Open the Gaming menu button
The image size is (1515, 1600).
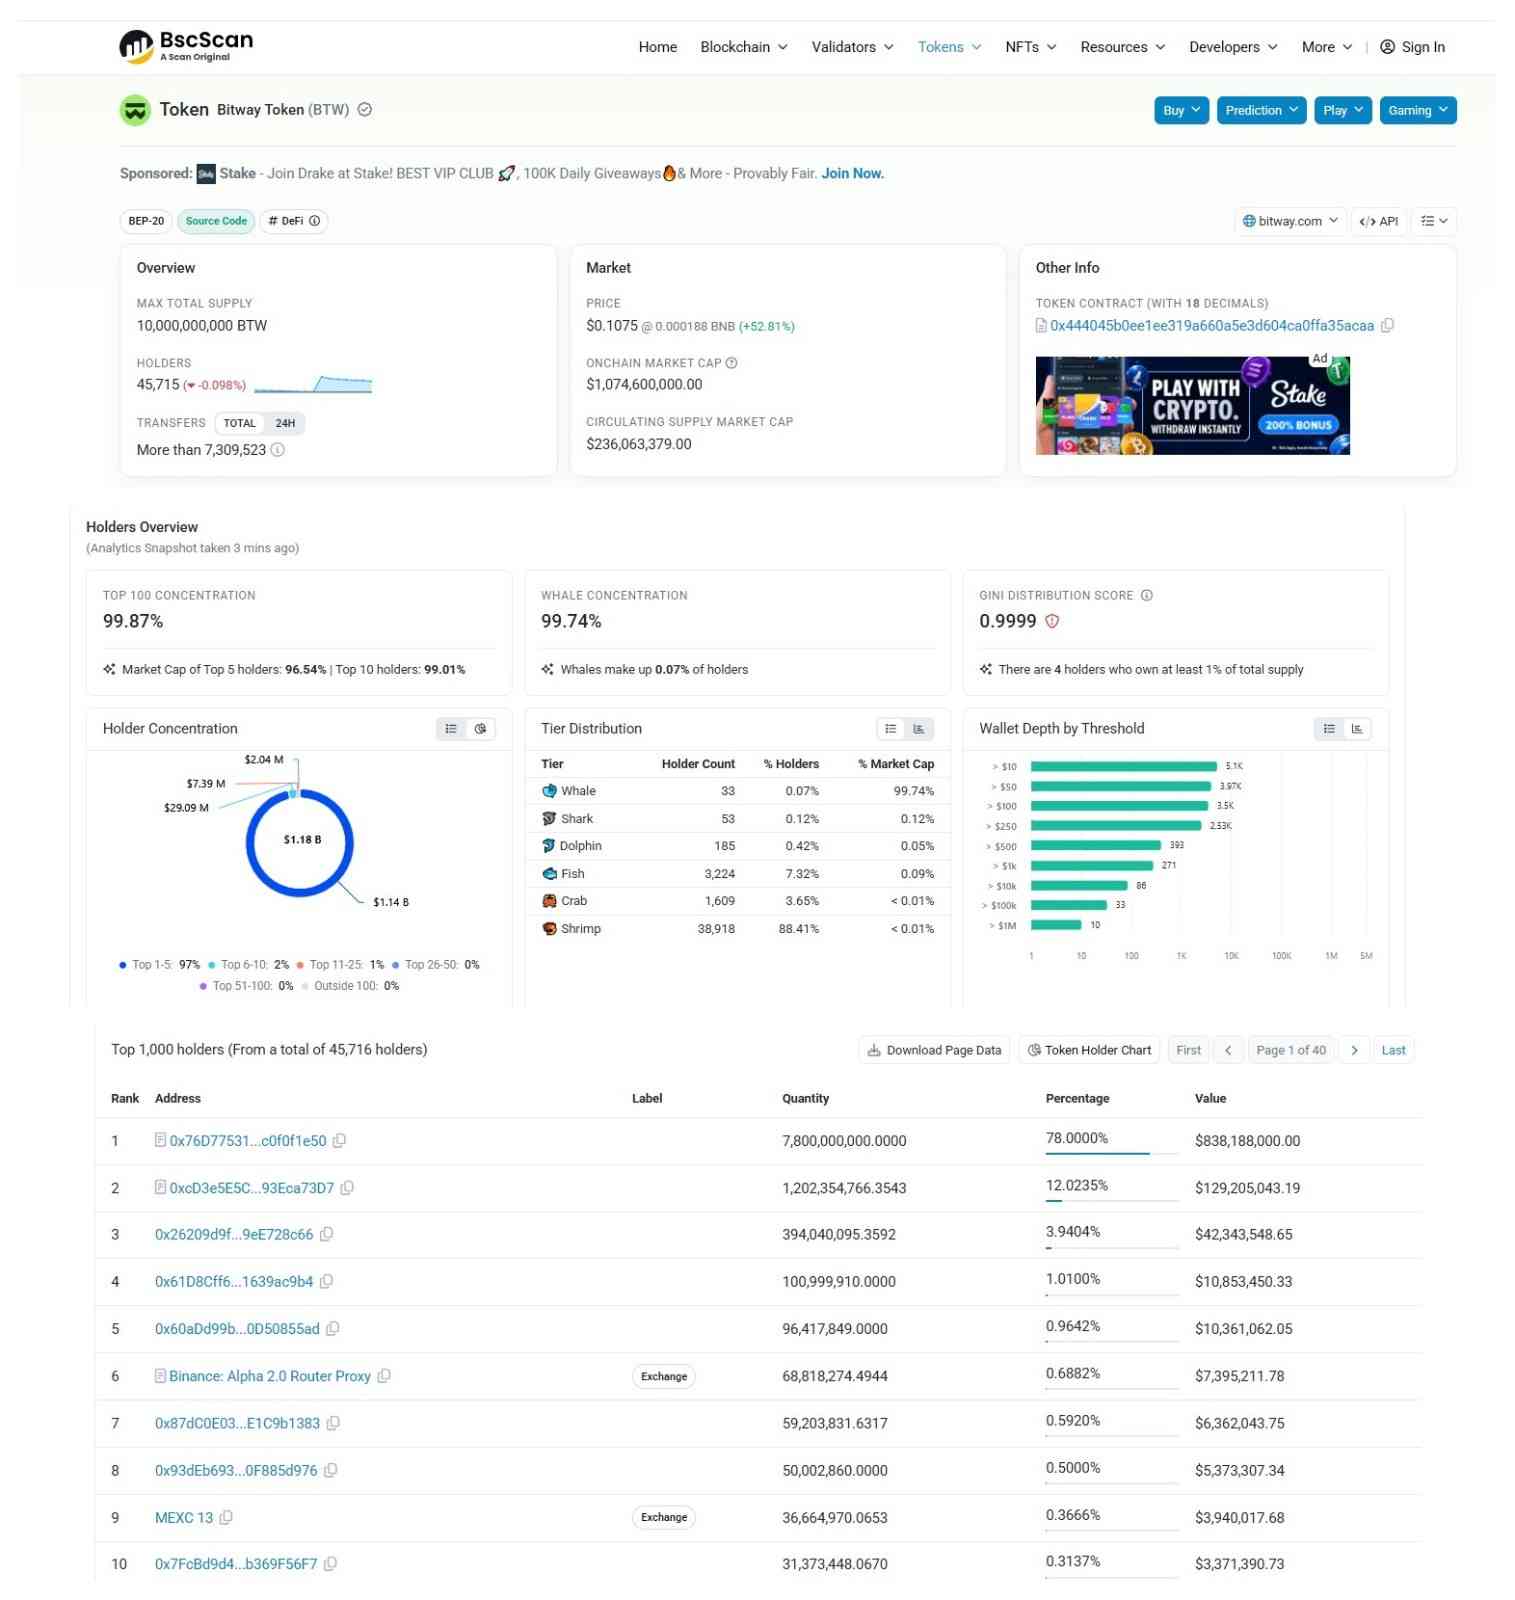point(1417,111)
